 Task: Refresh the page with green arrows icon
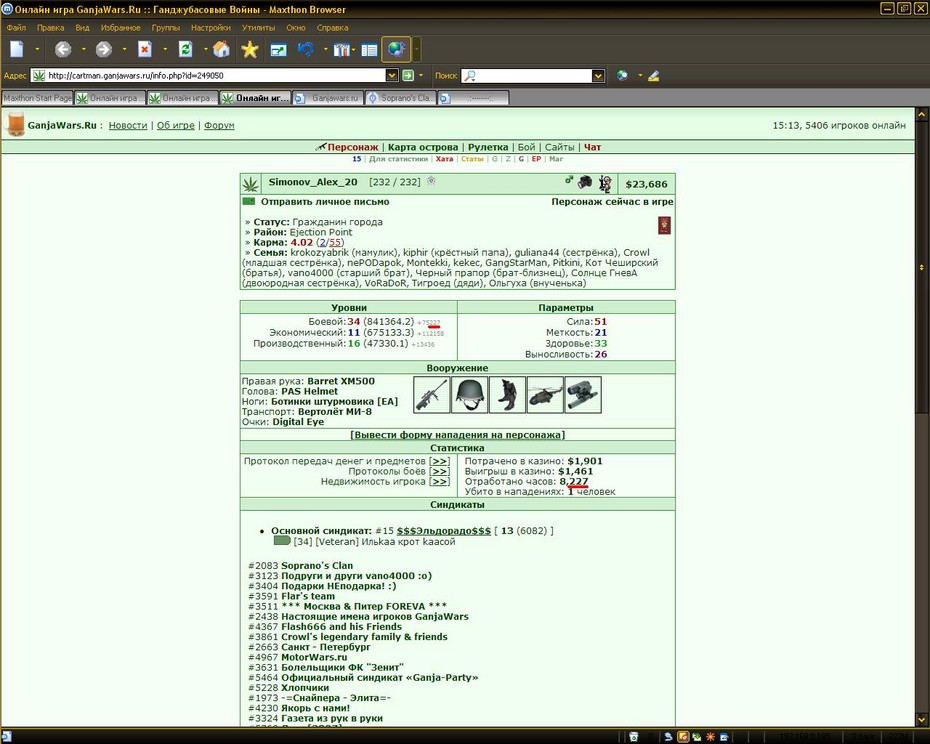[186, 49]
